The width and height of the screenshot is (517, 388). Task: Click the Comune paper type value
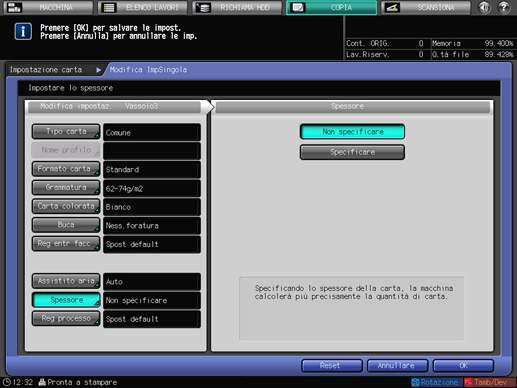coord(152,132)
